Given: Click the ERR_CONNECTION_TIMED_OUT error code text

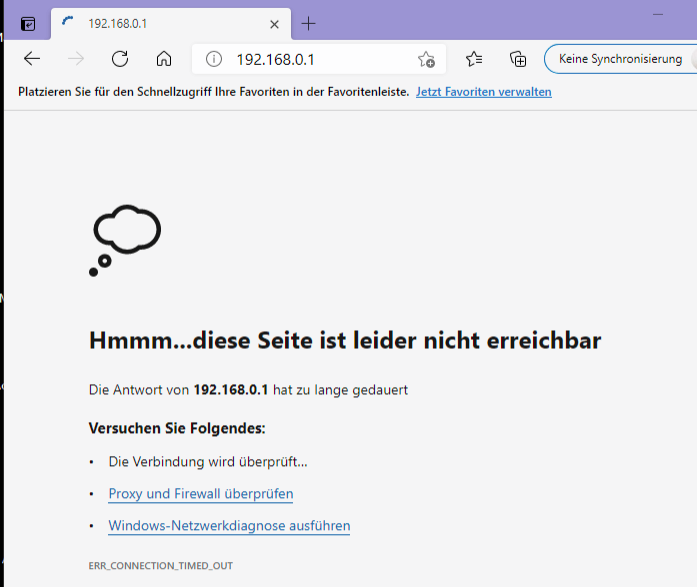Looking at the screenshot, I should [161, 566].
